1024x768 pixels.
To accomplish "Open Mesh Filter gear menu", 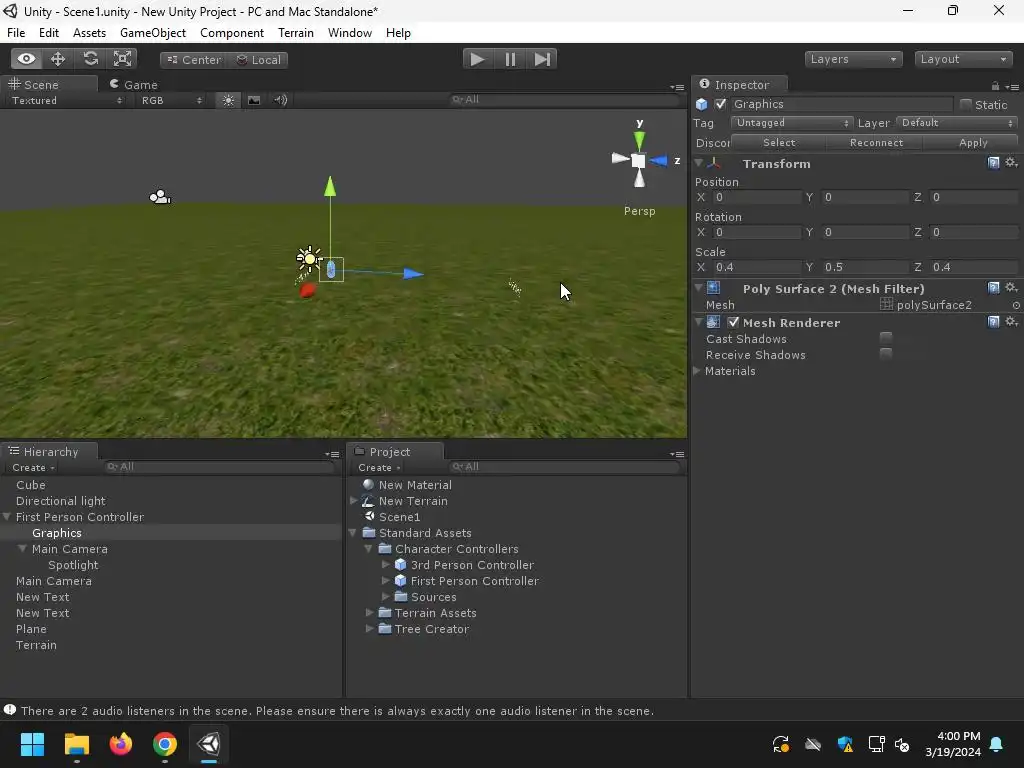I will point(1011,287).
